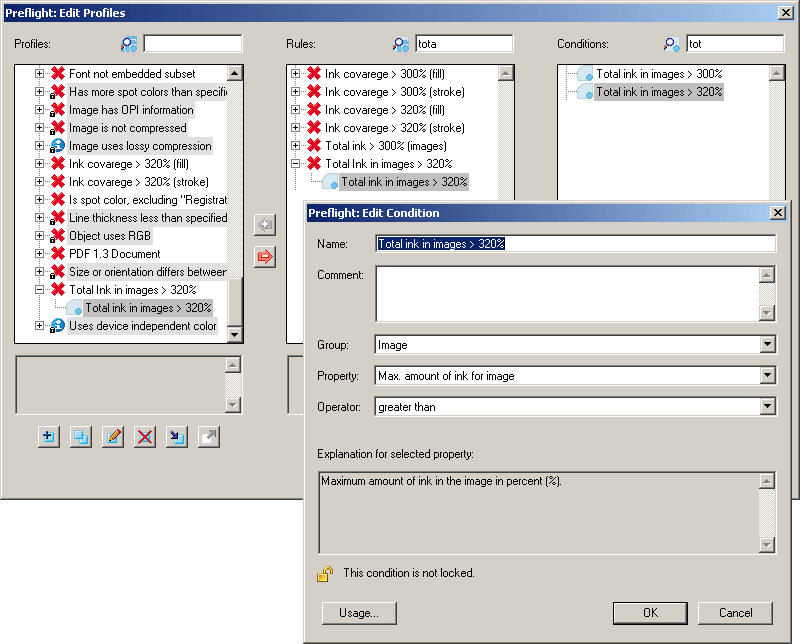Click the Export profile arrow icon
The height and width of the screenshot is (644, 800).
209,437
